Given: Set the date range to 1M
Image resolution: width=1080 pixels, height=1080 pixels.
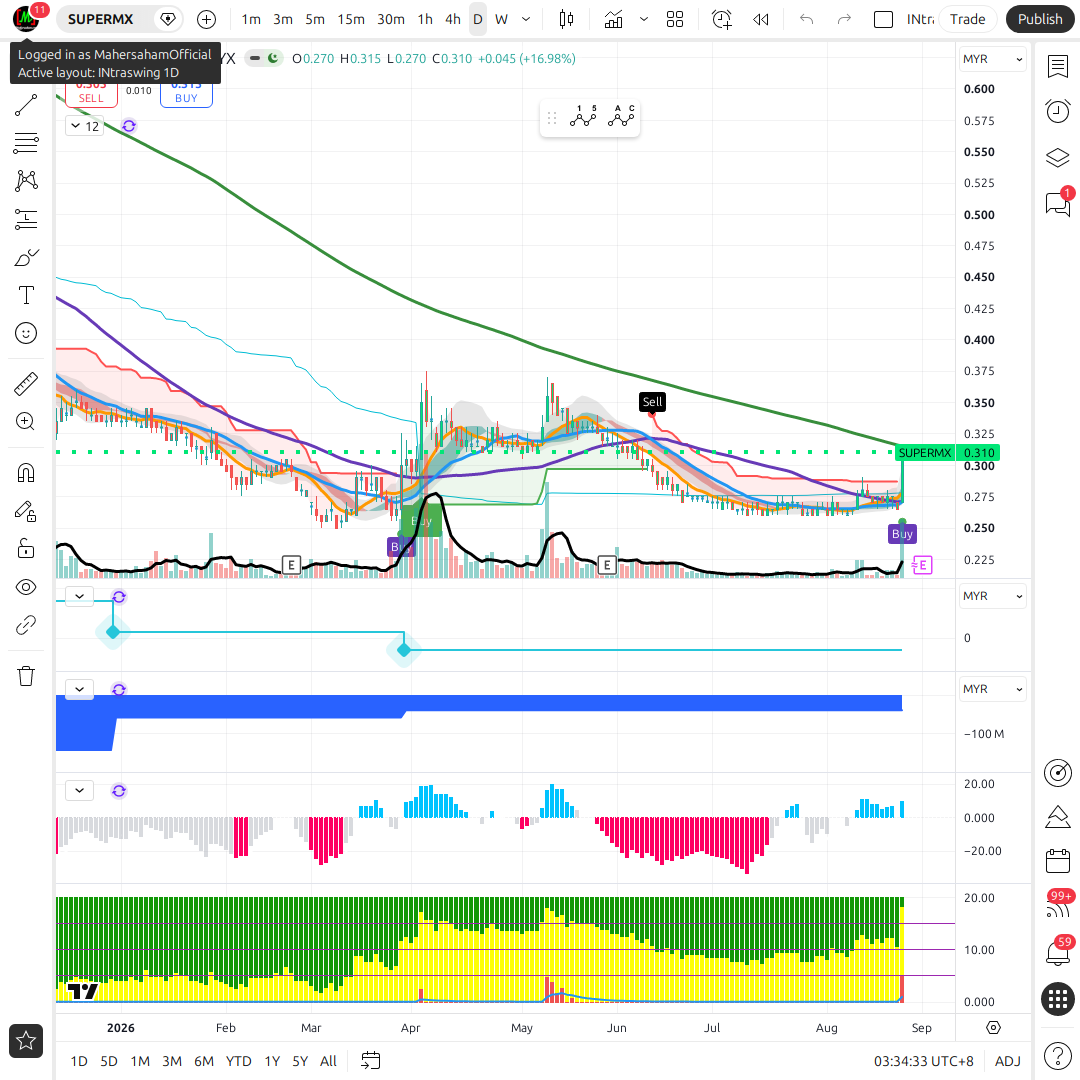Looking at the screenshot, I should (x=141, y=1061).
